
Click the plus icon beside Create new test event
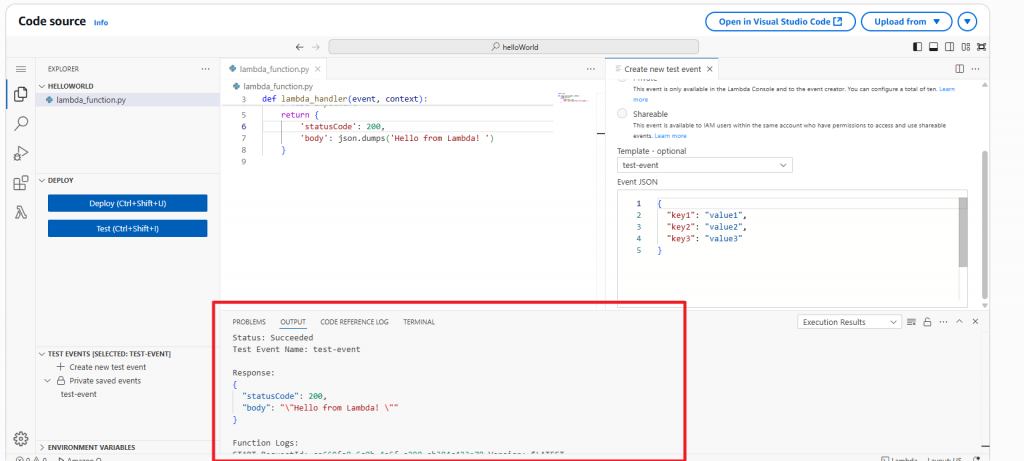(x=61, y=367)
